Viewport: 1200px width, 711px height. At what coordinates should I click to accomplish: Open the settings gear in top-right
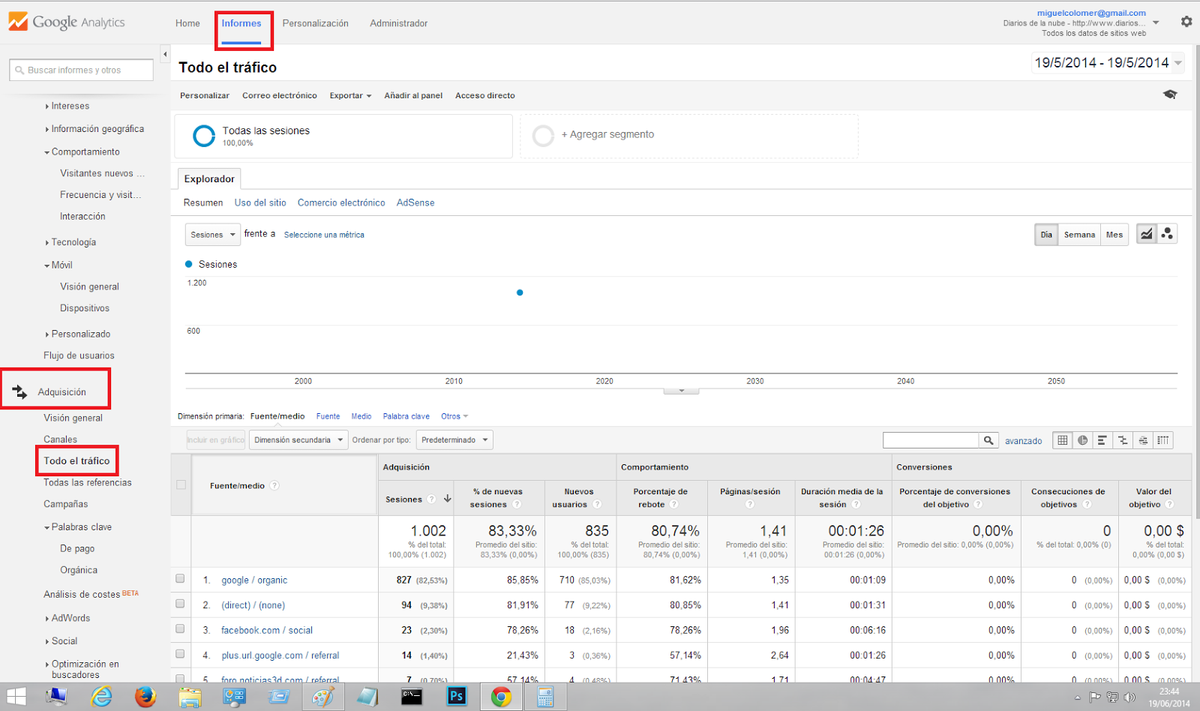[x=1186, y=22]
